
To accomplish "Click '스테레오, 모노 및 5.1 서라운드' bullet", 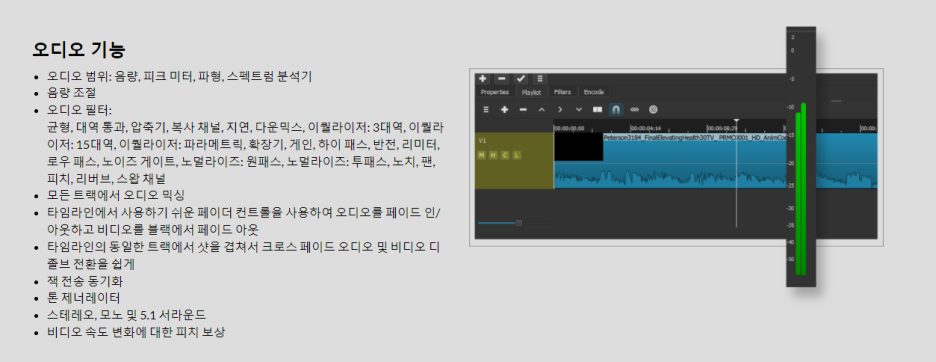I will coord(127,315).
